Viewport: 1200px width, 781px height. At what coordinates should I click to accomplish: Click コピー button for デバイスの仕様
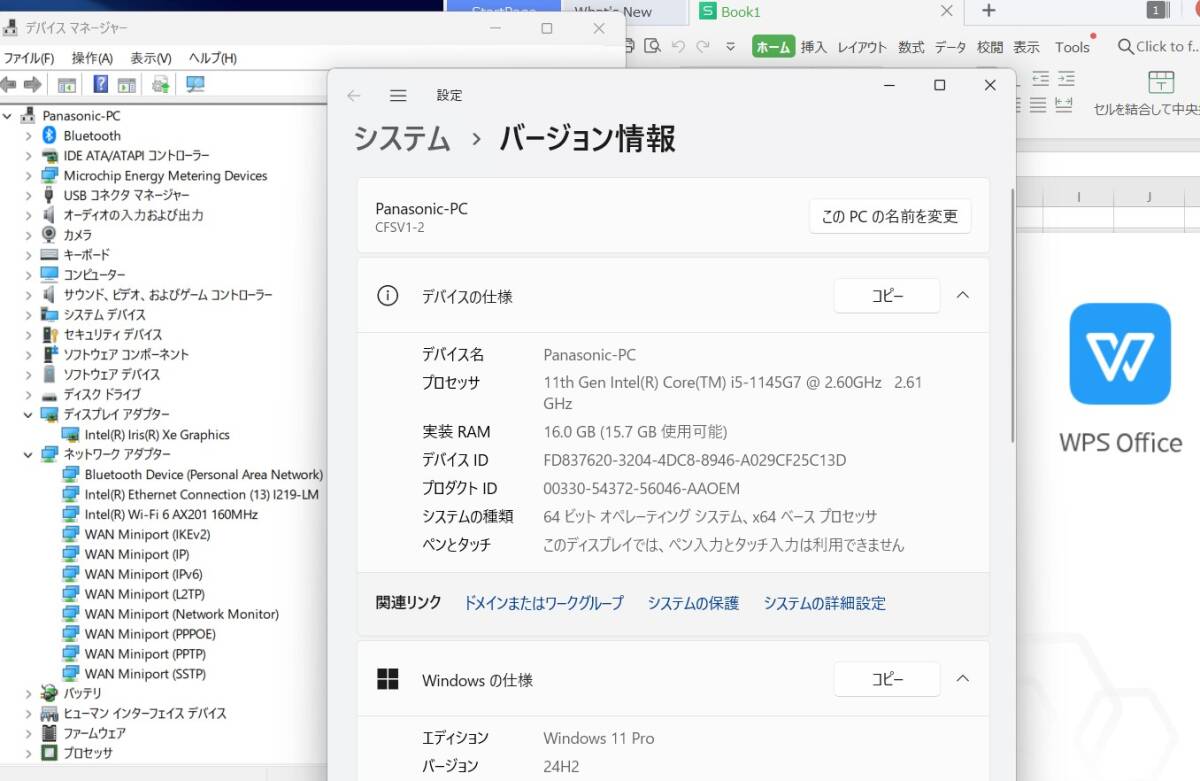click(x=887, y=296)
